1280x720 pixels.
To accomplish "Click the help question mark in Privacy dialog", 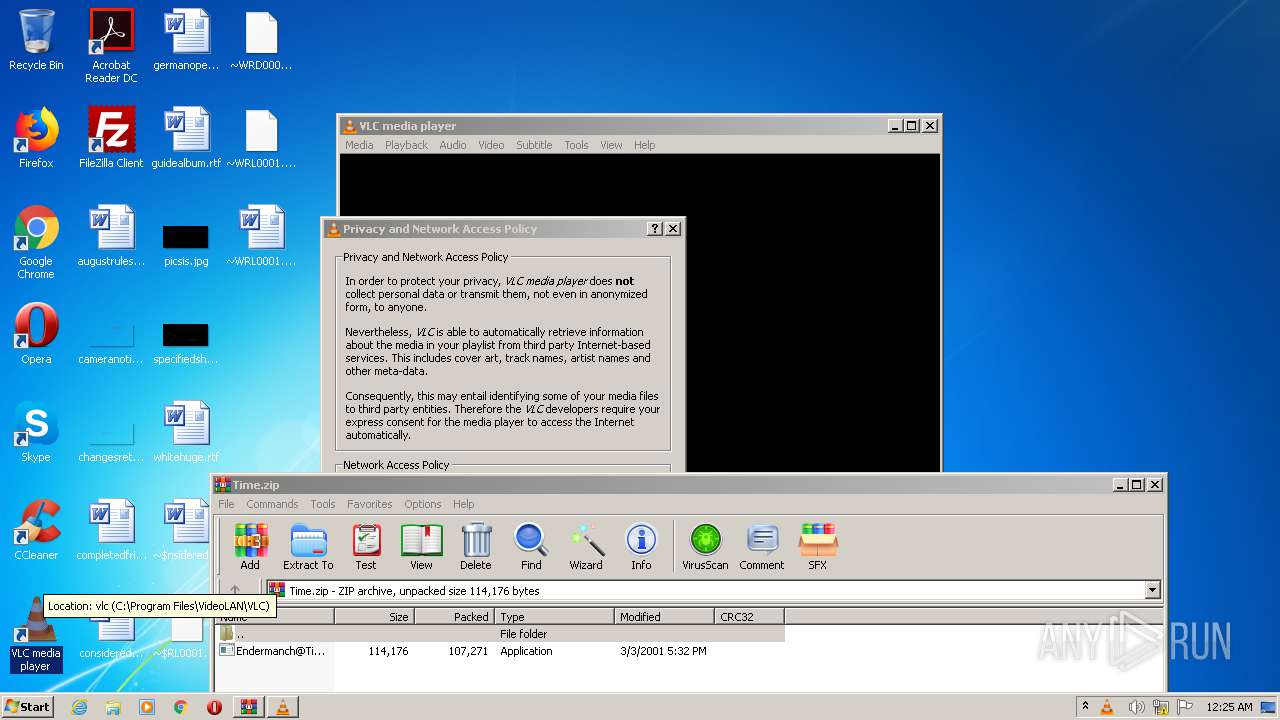I will tap(655, 229).
